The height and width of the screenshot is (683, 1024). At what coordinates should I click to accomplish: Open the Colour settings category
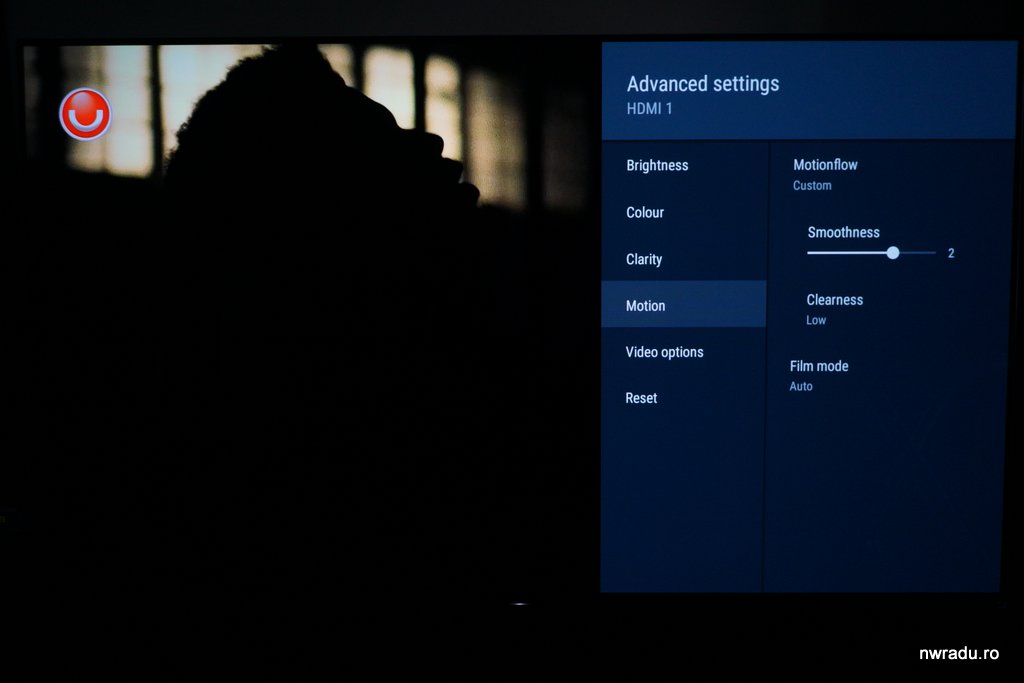click(683, 212)
